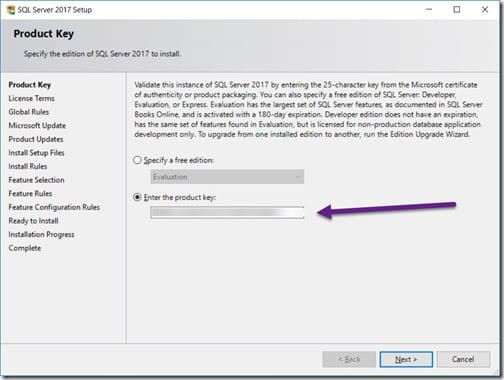Minimize the SQL Server 2017 Setup window

click(429, 10)
